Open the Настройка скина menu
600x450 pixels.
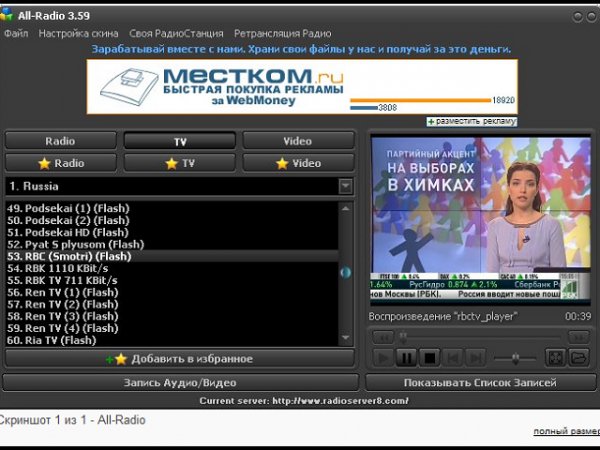tap(78, 34)
